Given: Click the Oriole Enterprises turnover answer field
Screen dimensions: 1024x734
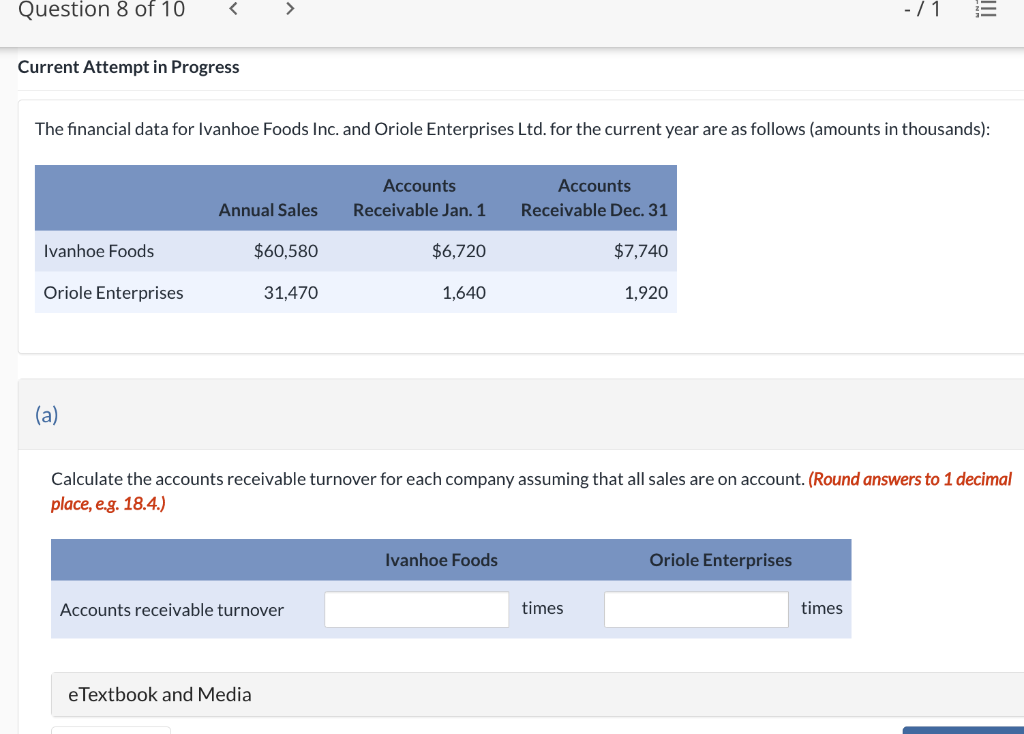Looking at the screenshot, I should [x=696, y=609].
